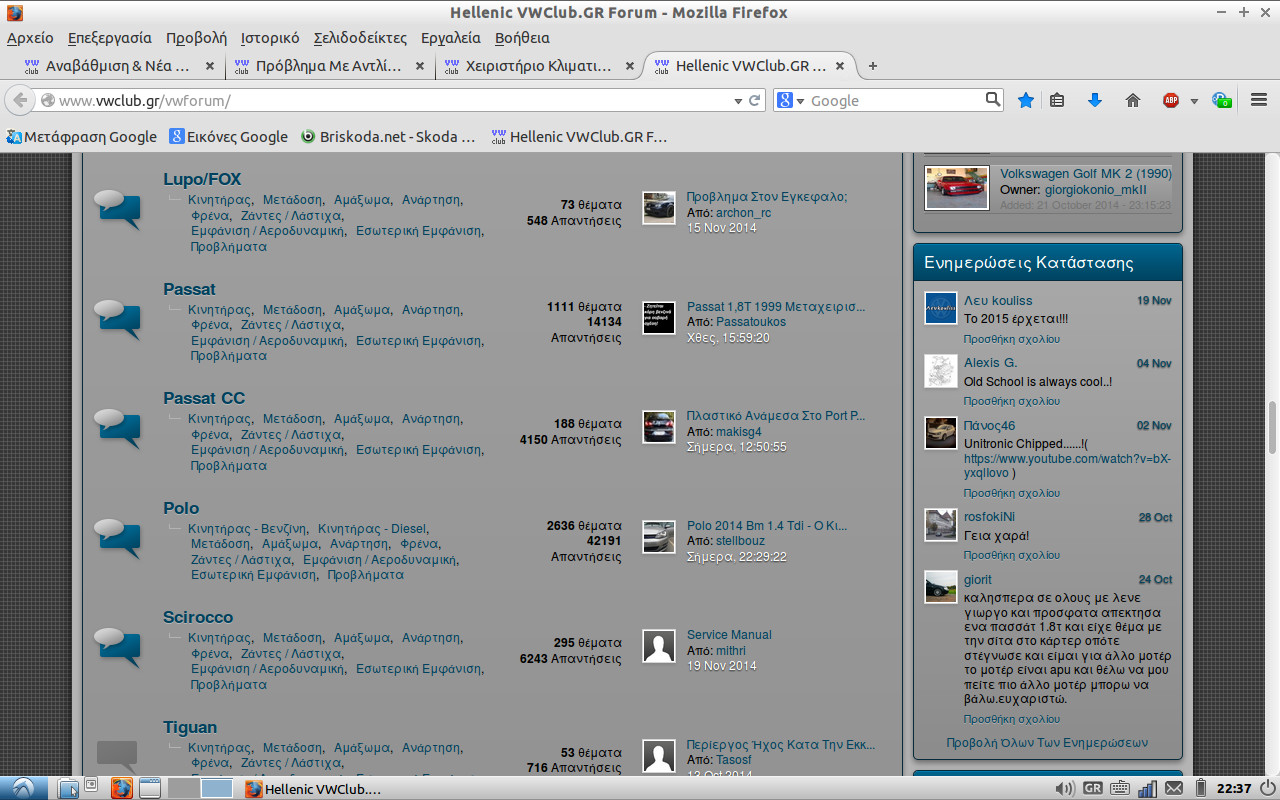This screenshot has height=800, width=1280.
Task: Switch to the Αναβάθμιση & Νέα tab
Action: (118, 66)
